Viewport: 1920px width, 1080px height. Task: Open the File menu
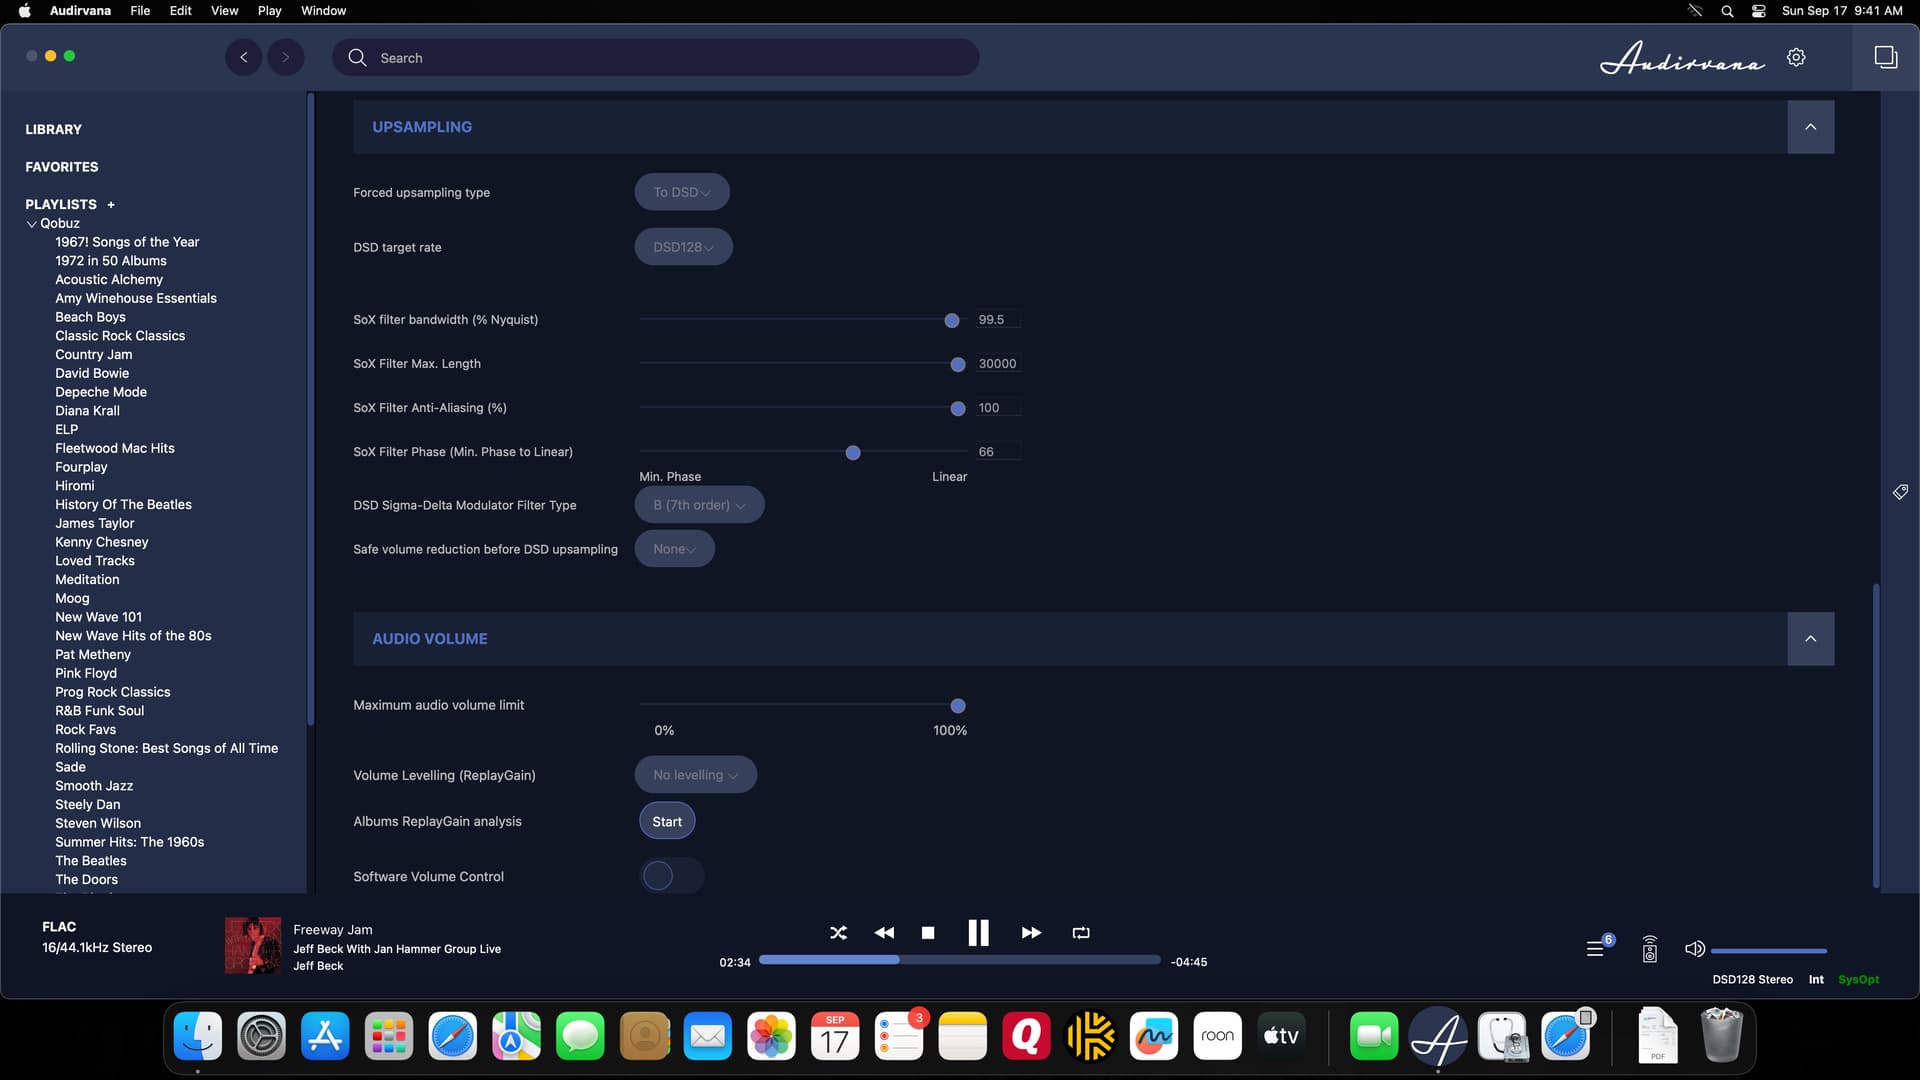tap(140, 11)
